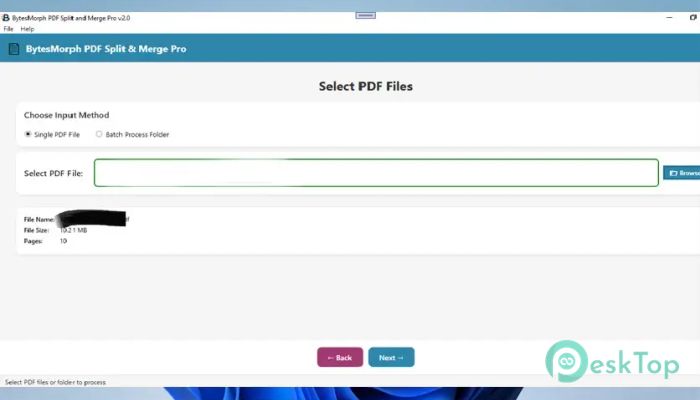Click status bar 'Select PDF files or folder to process'

55,382
